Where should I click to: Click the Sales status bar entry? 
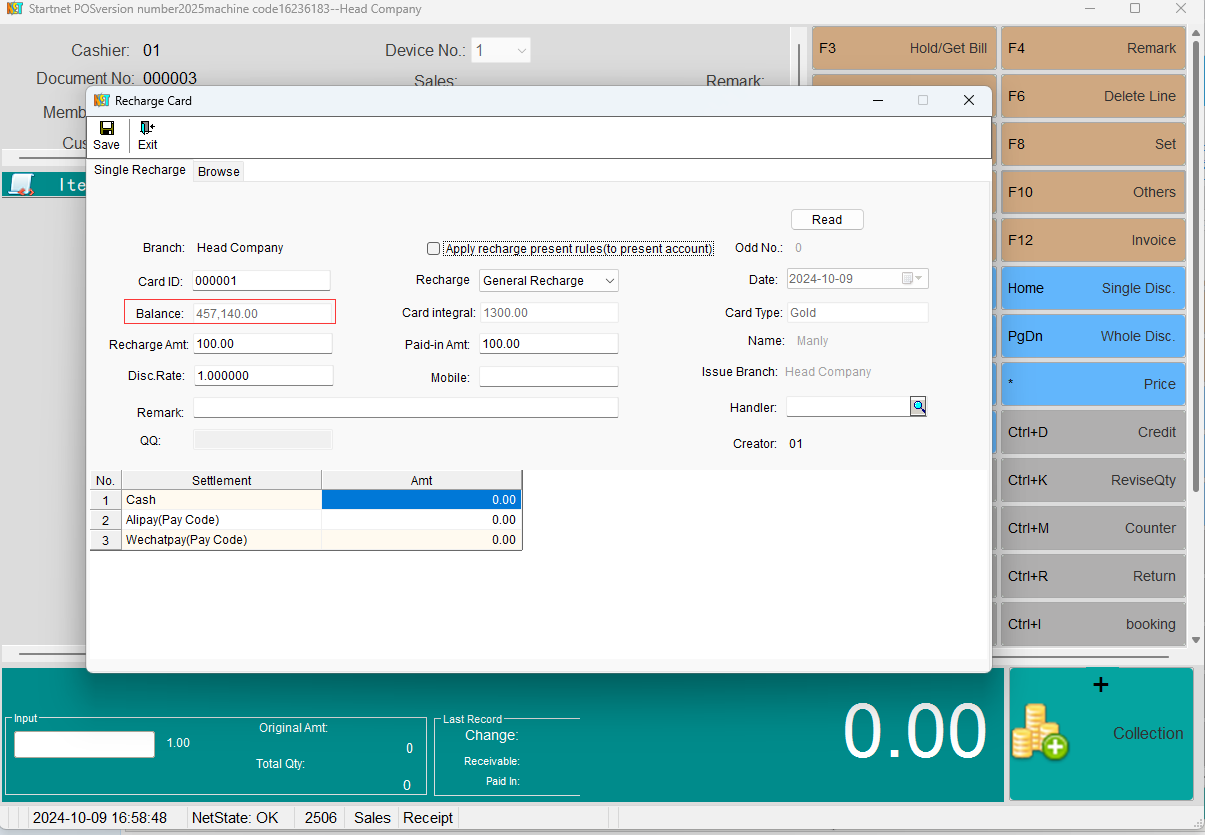pos(372,818)
